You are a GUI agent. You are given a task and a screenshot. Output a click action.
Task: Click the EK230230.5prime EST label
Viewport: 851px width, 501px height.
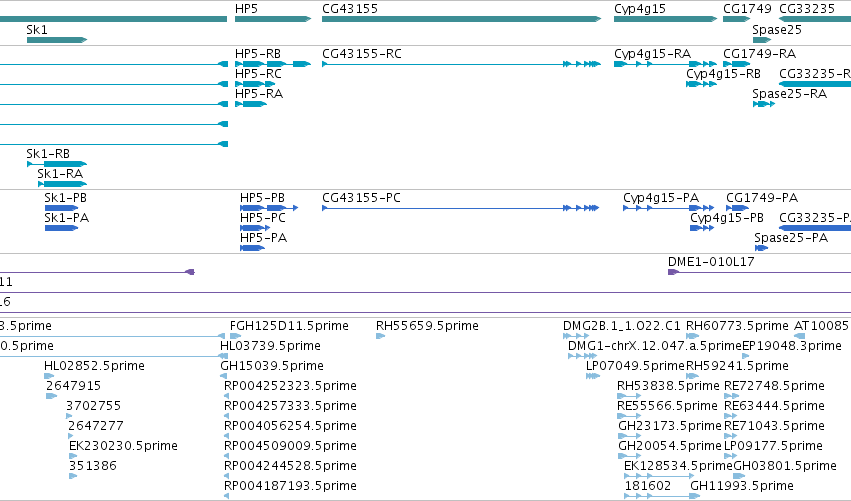[123, 446]
